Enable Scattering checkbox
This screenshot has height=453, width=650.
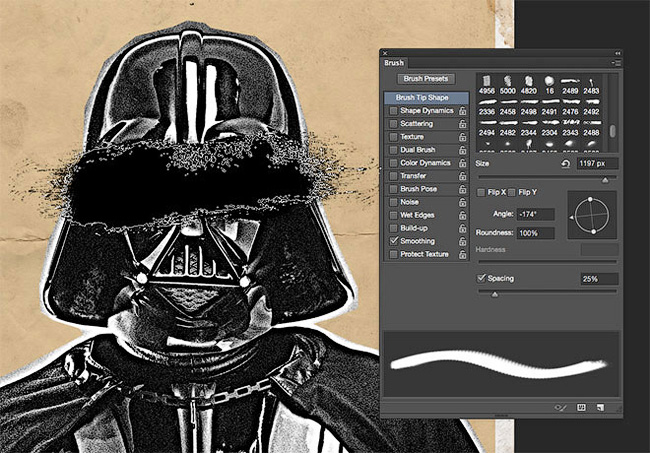393,124
